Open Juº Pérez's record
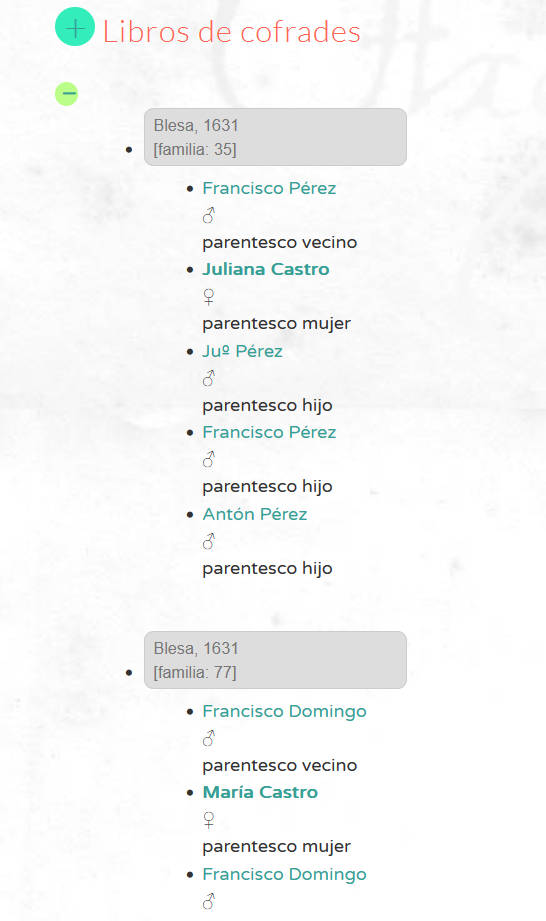Viewport: 546px width, 921px height. (242, 351)
